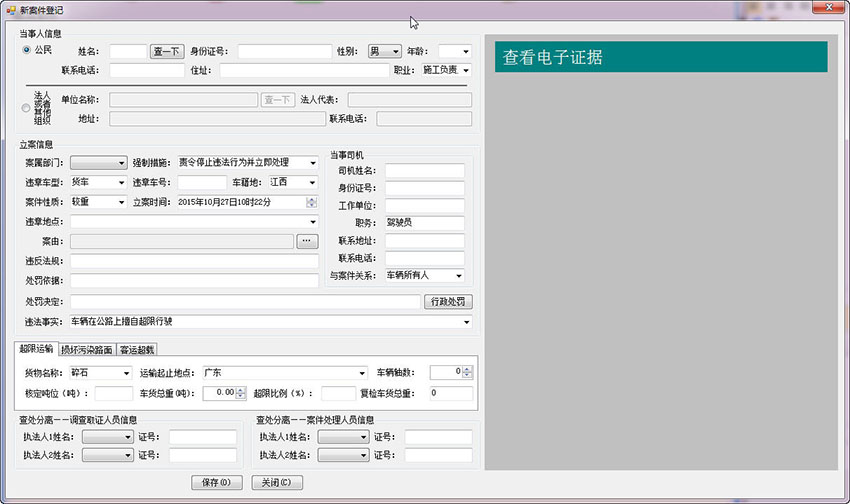Click the 关闭(C) button
This screenshot has height=504, width=850.
[277, 482]
